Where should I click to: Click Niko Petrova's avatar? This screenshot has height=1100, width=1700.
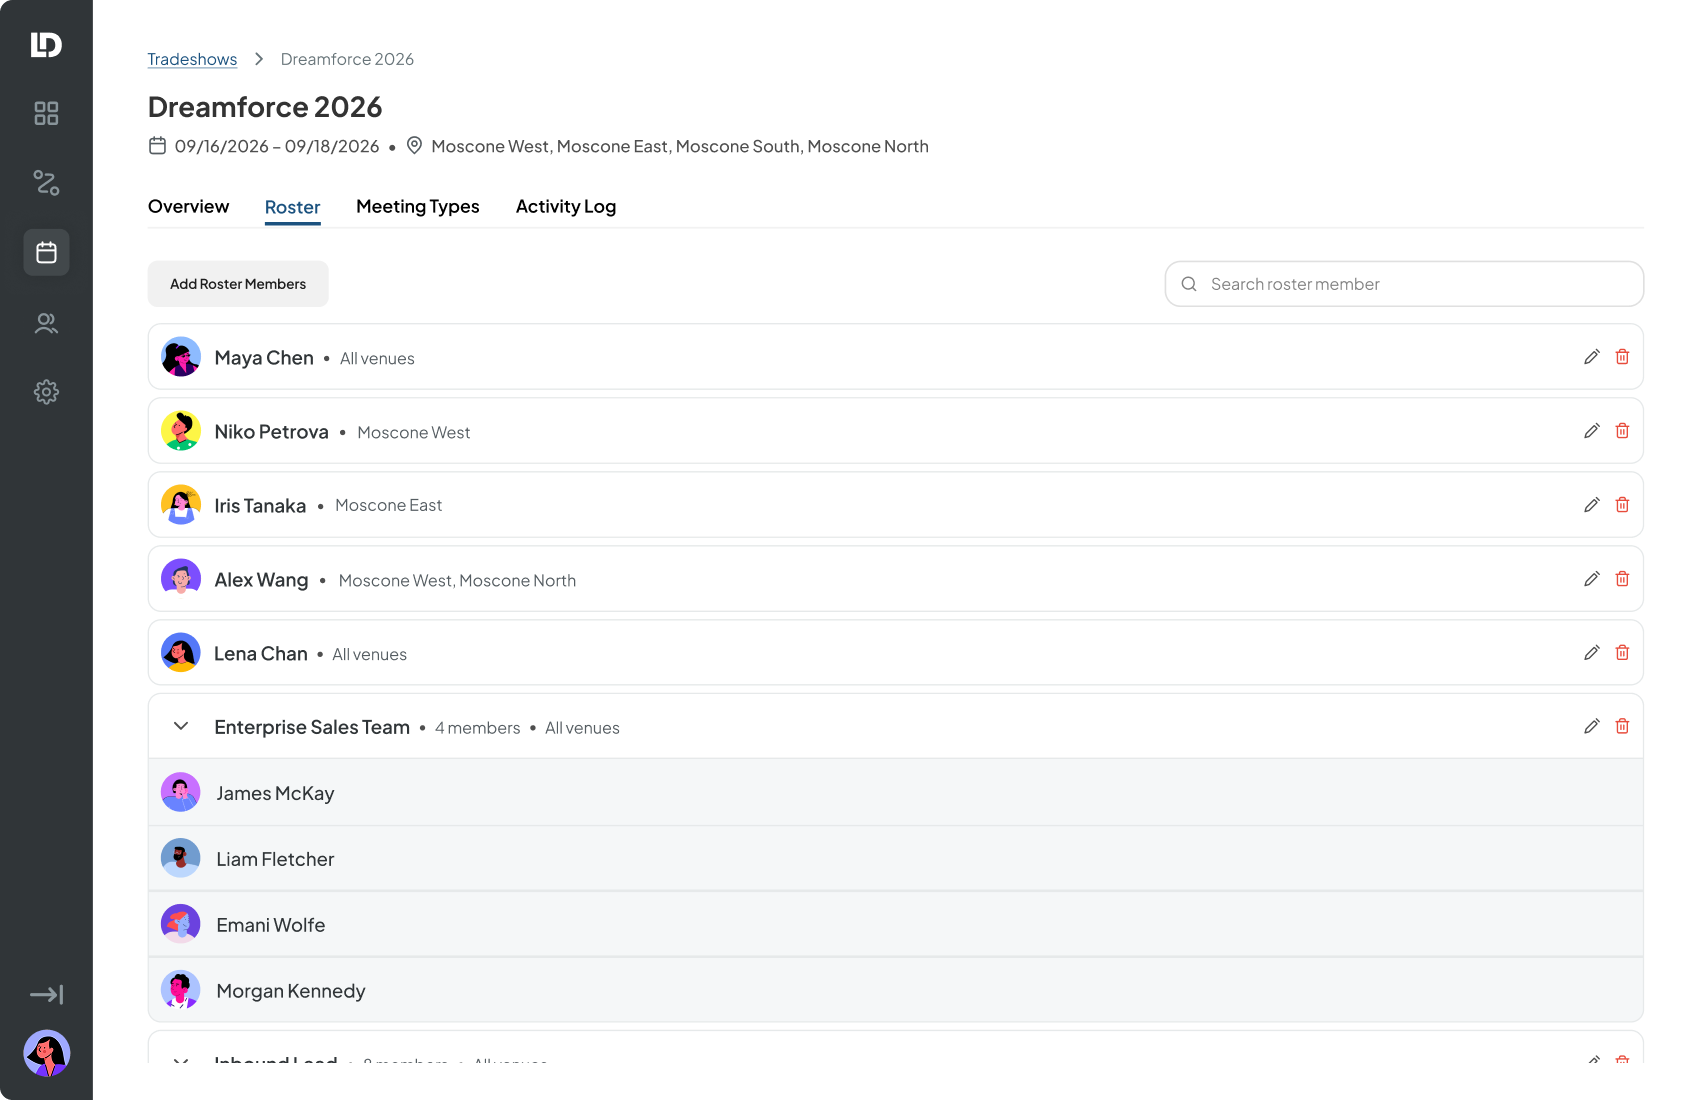[181, 431]
